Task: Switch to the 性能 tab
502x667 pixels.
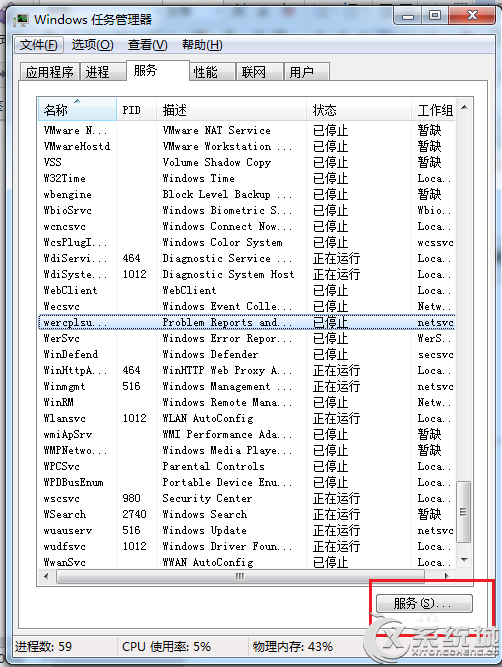Action: pyautogui.click(x=212, y=72)
